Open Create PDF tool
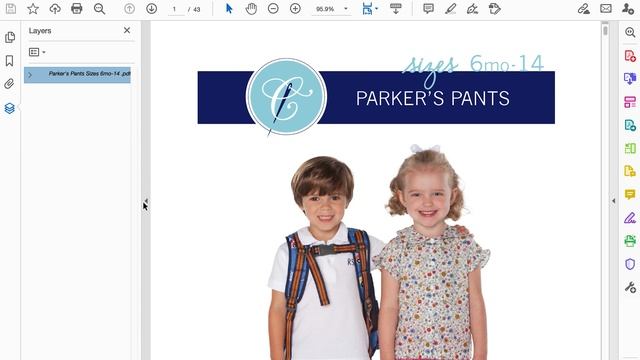Viewport: 640px width, 360px height. click(630, 56)
